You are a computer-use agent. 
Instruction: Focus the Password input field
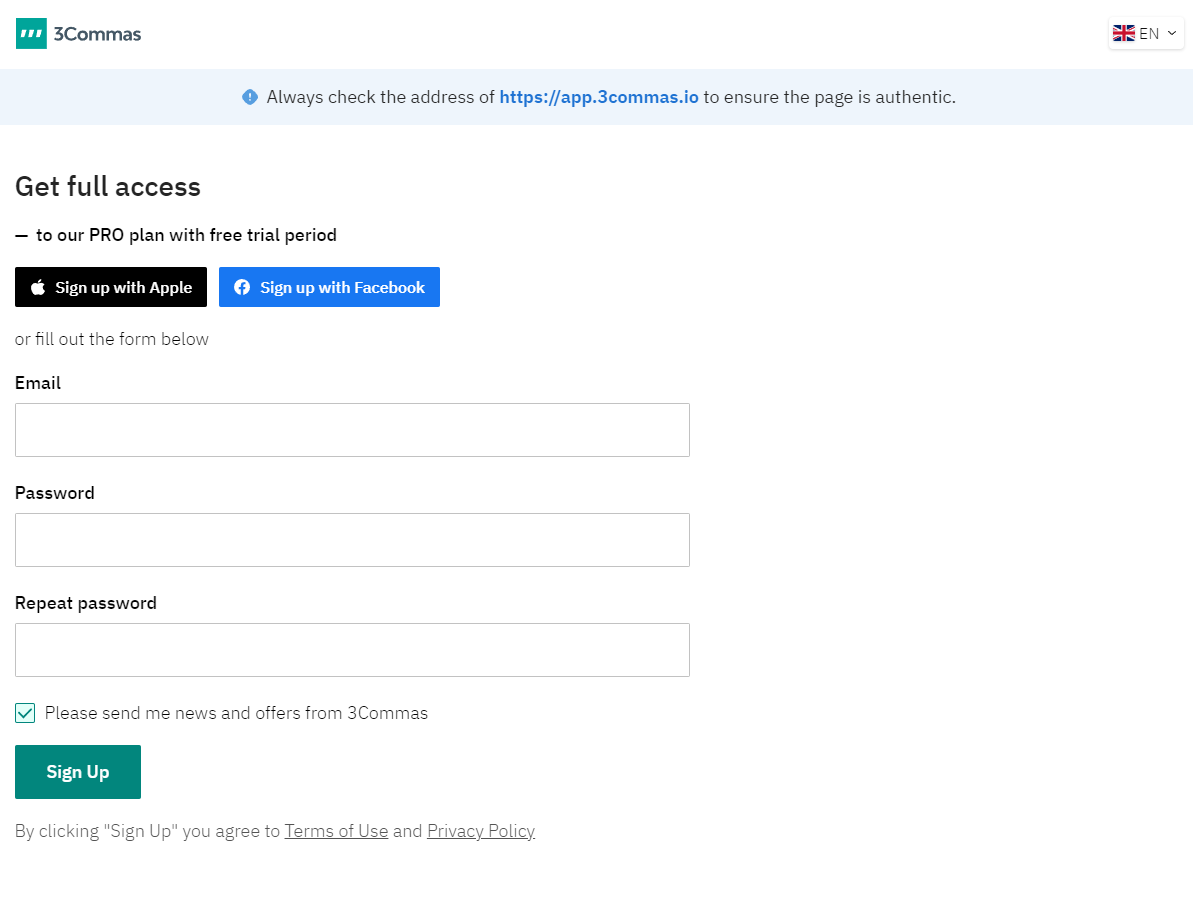(x=352, y=540)
